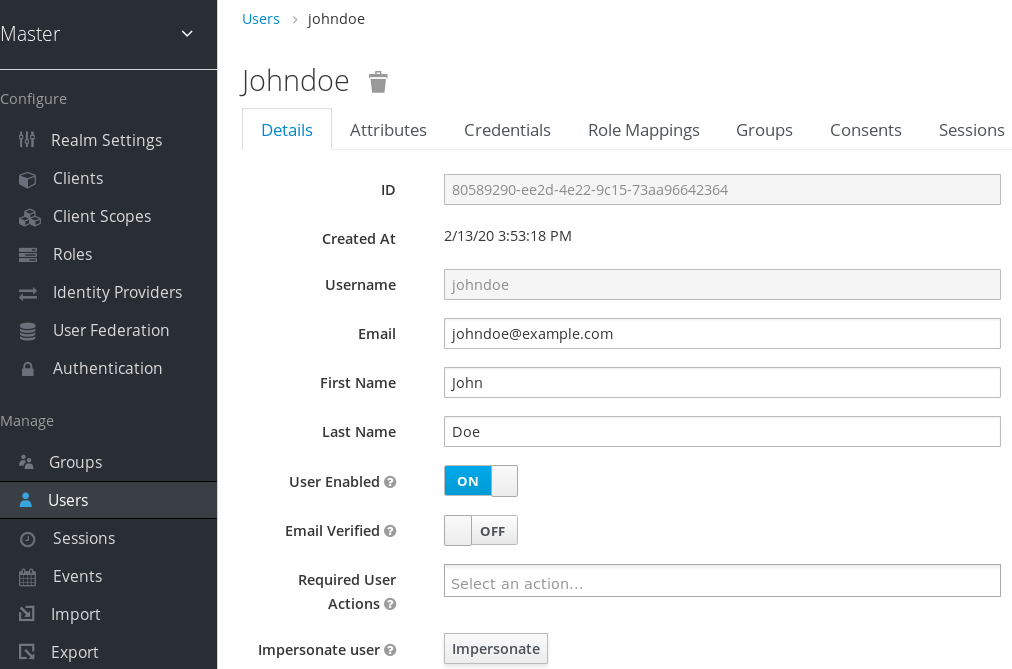Click the Impersonate button

click(x=496, y=648)
